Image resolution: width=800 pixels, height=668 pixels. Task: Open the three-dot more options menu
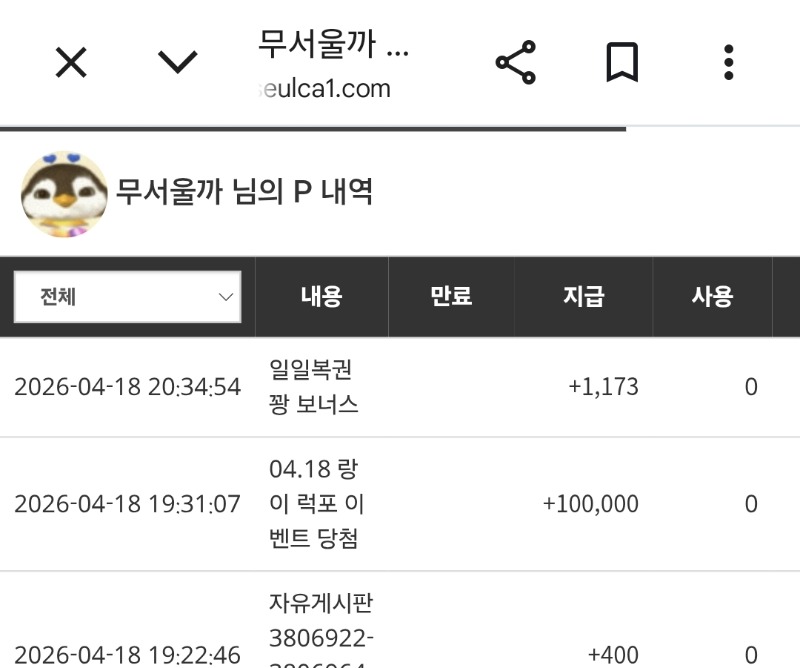pos(729,63)
